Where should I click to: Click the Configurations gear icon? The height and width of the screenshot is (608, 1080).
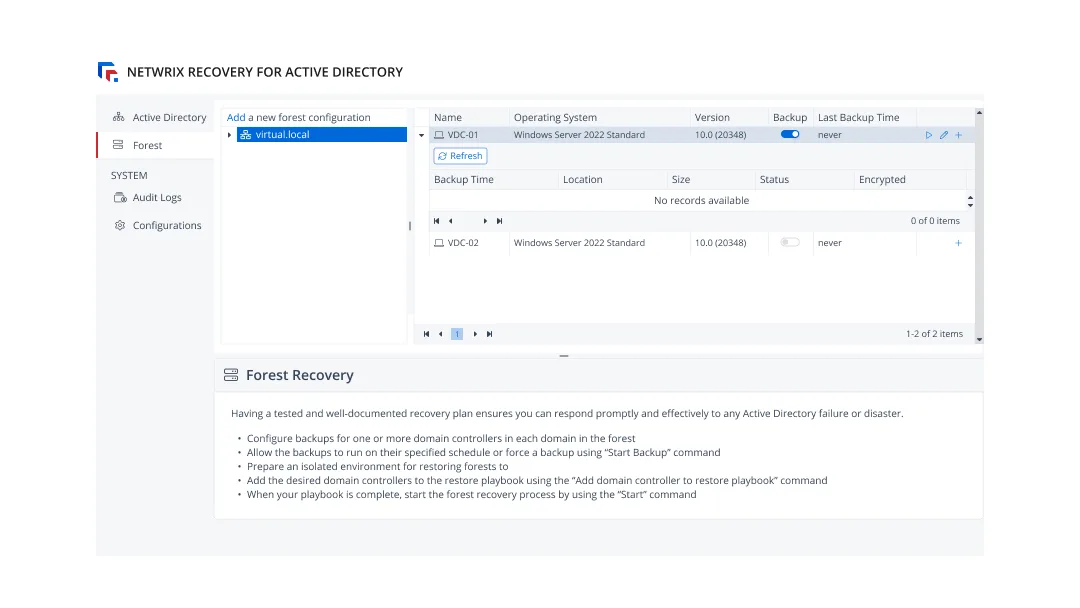[120, 225]
